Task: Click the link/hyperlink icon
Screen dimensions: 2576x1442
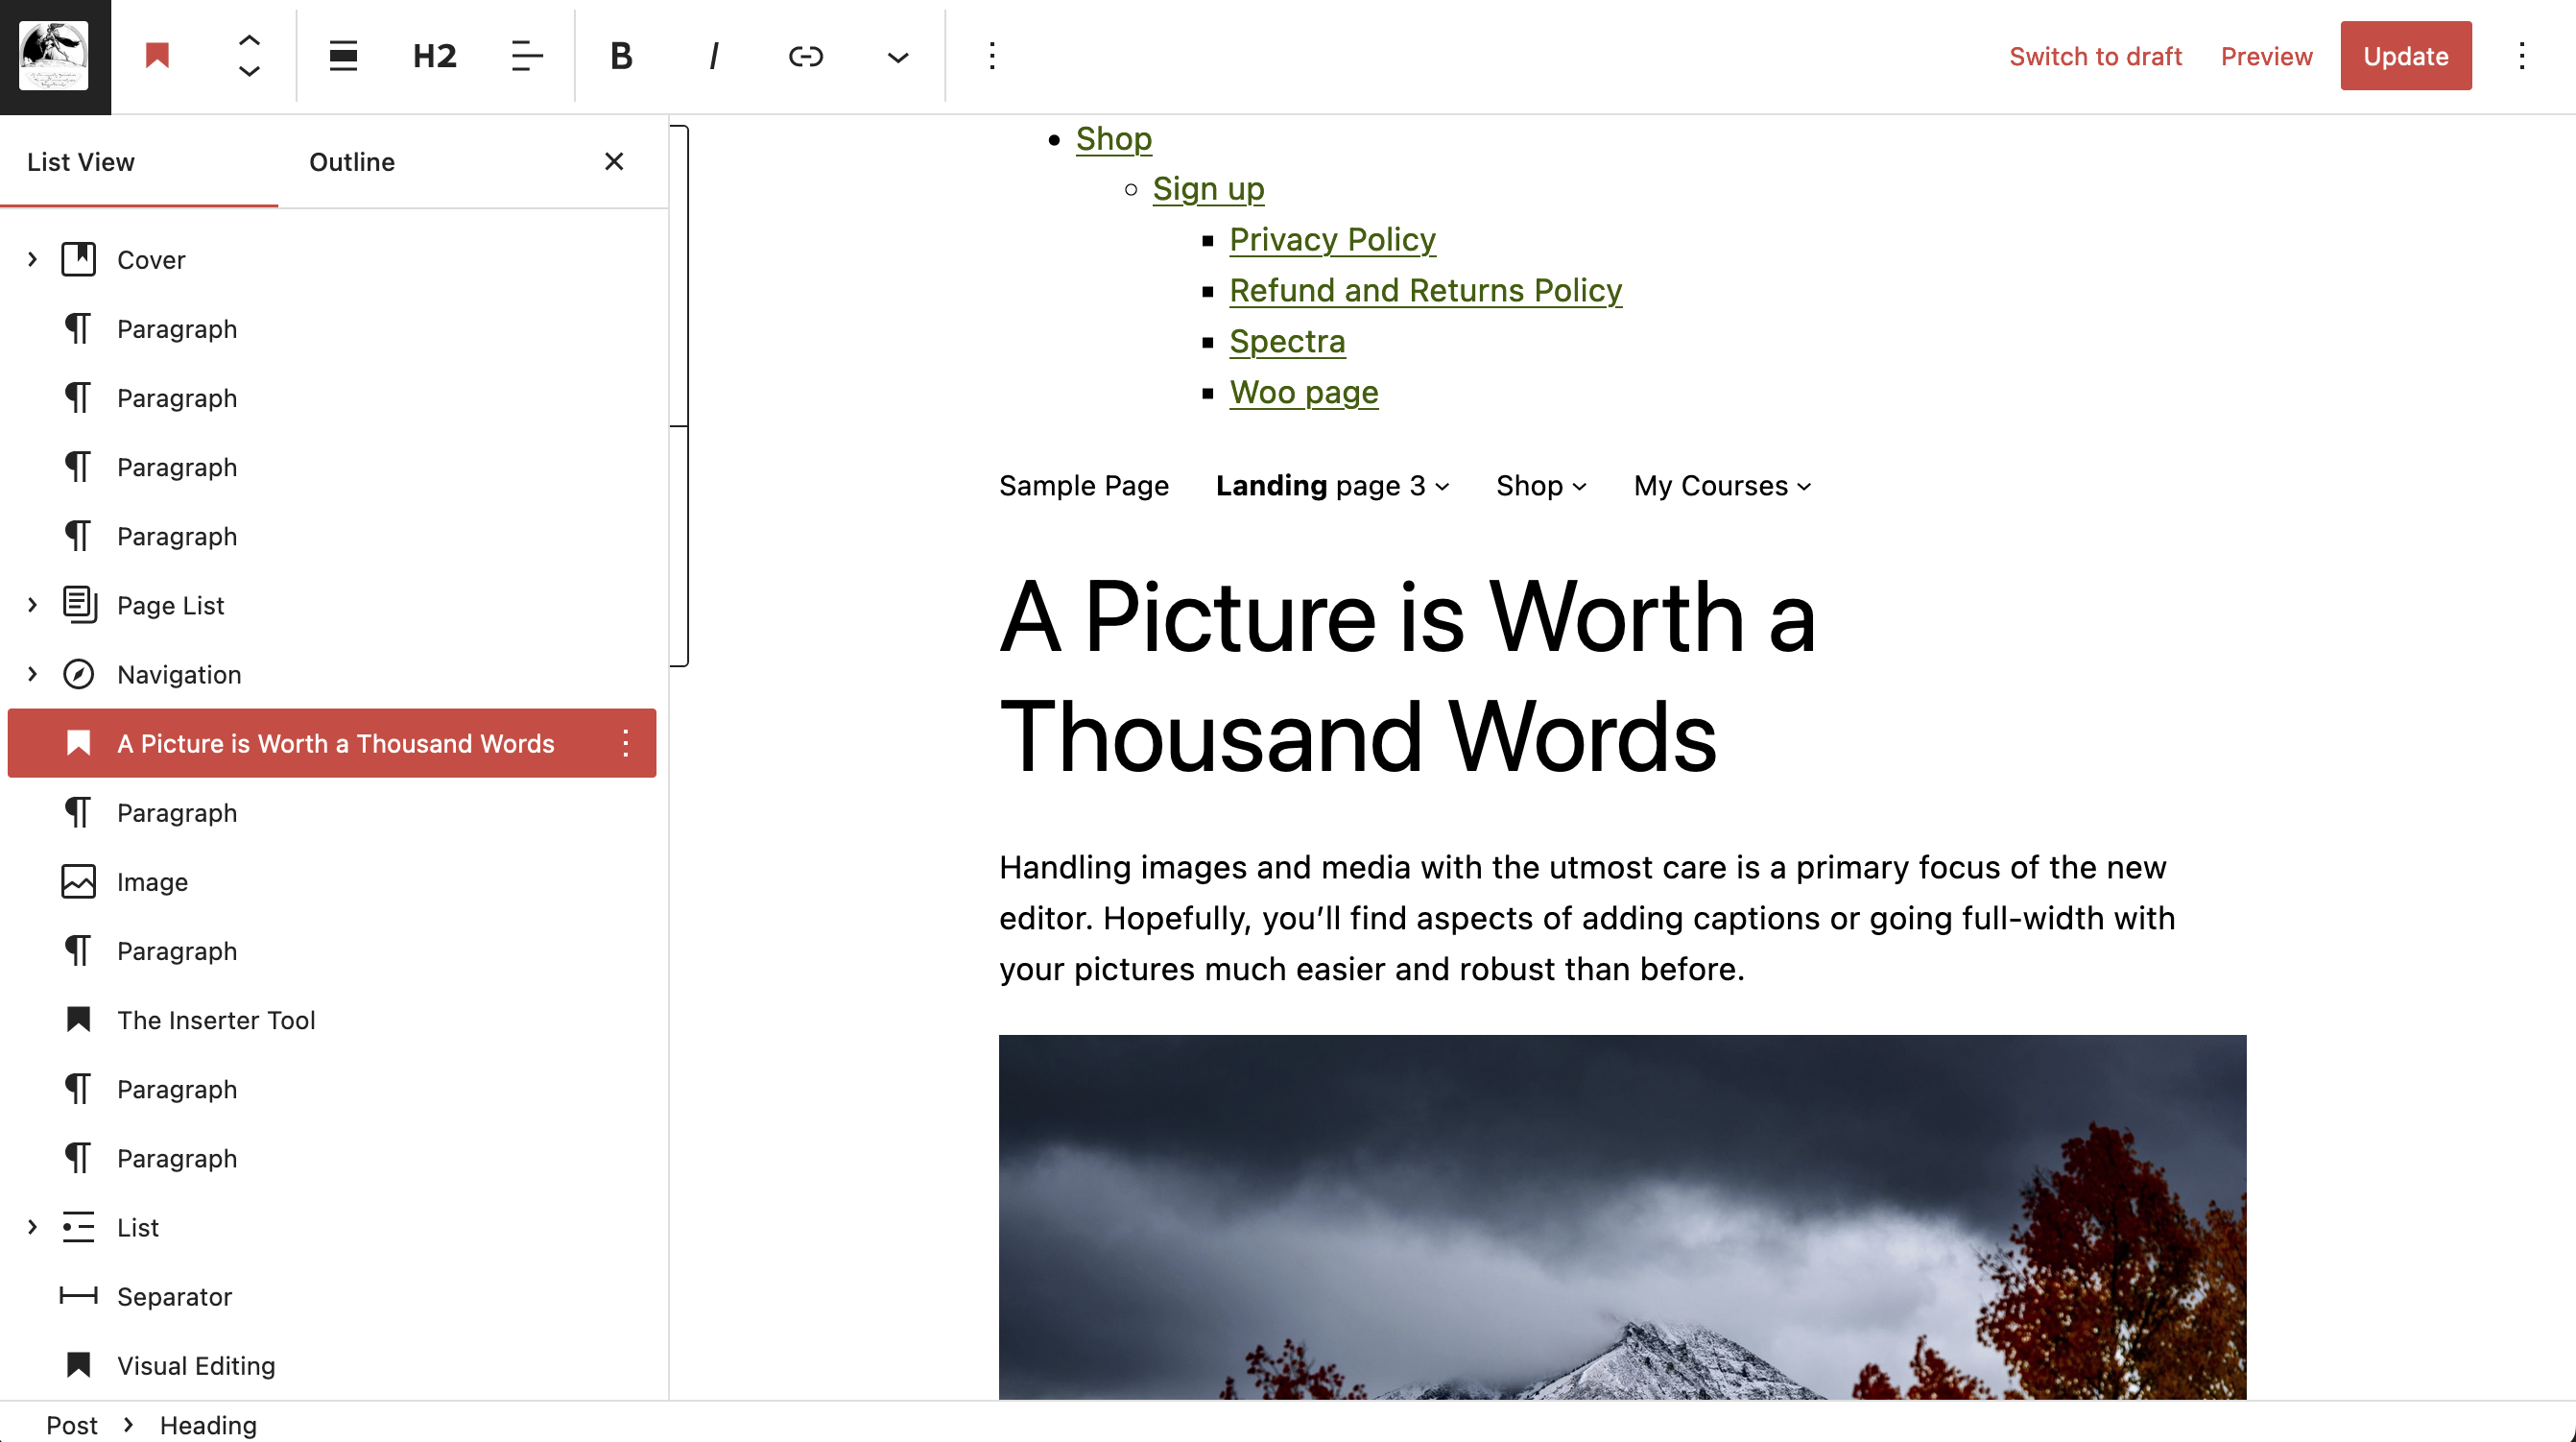Action: click(805, 55)
